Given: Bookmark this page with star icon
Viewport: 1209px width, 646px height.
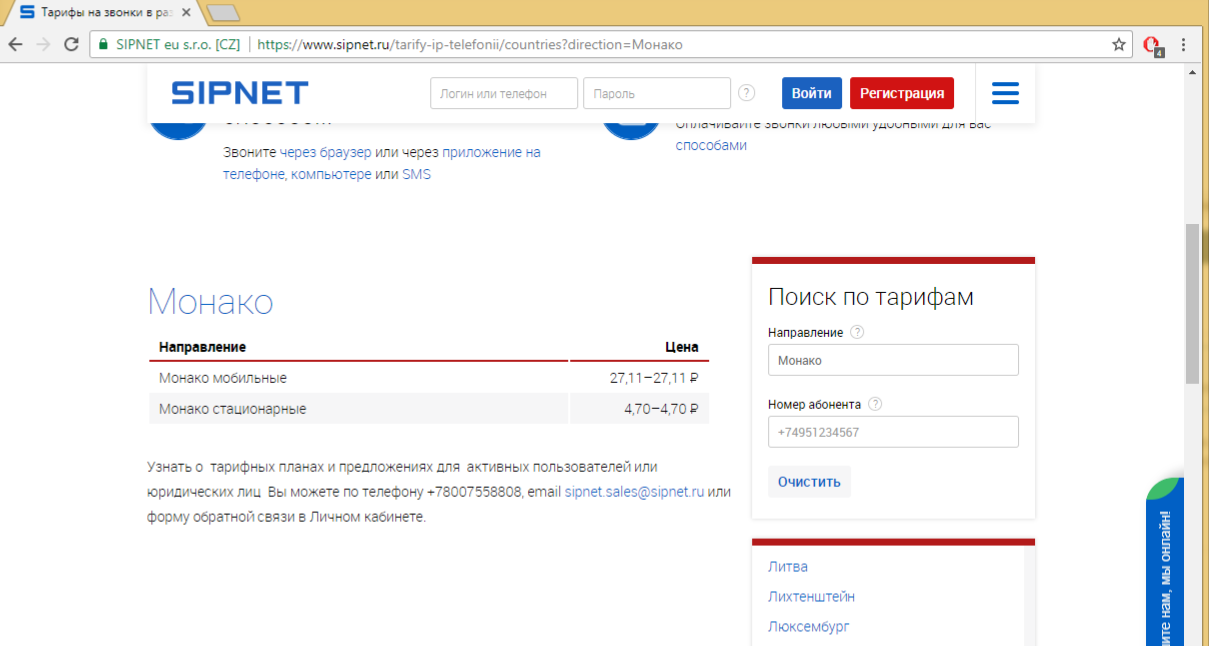Looking at the screenshot, I should (x=1119, y=44).
